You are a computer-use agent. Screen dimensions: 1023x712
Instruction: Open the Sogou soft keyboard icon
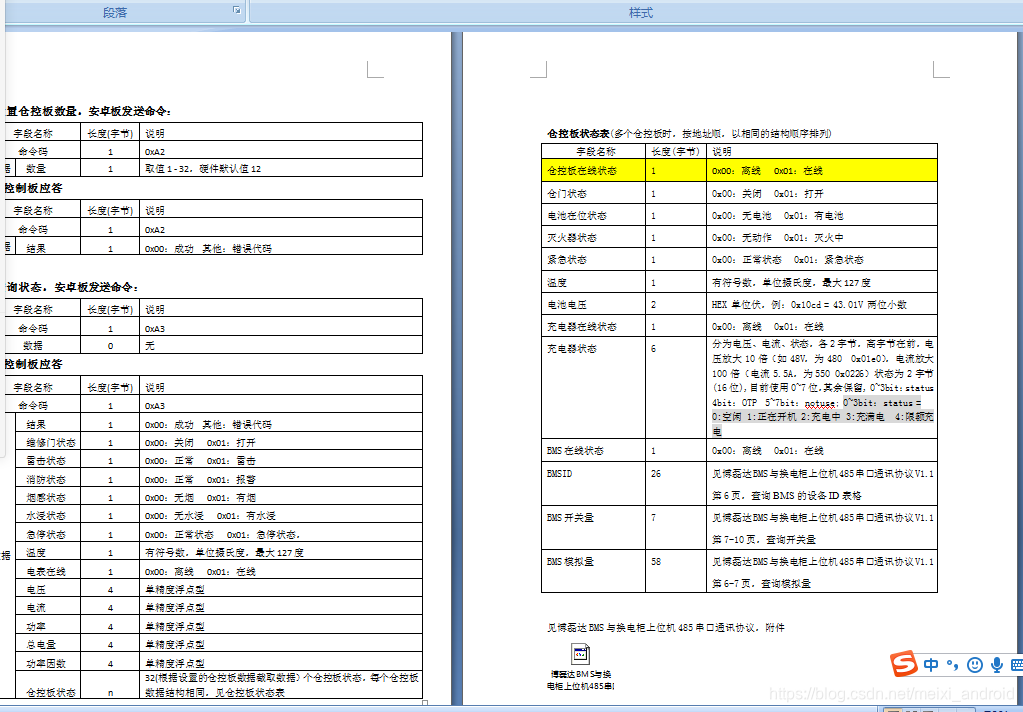[1016, 665]
